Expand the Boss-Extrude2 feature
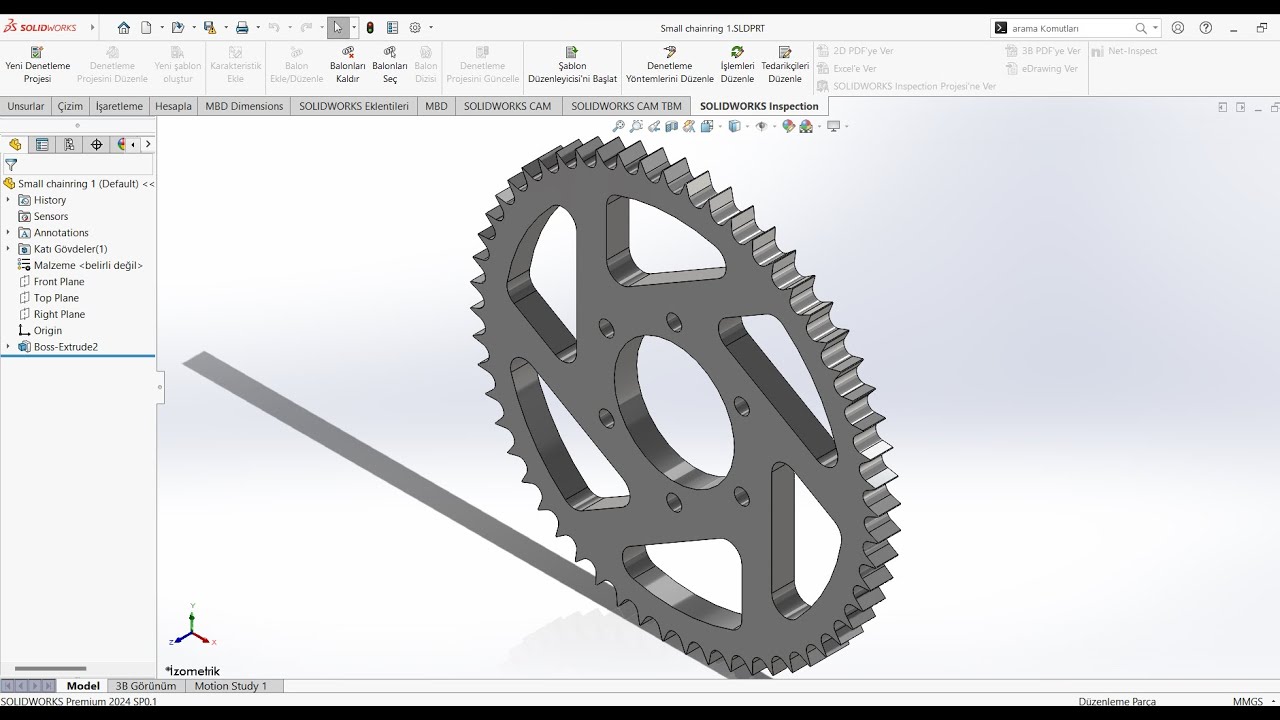The height and width of the screenshot is (720, 1280). coord(8,347)
